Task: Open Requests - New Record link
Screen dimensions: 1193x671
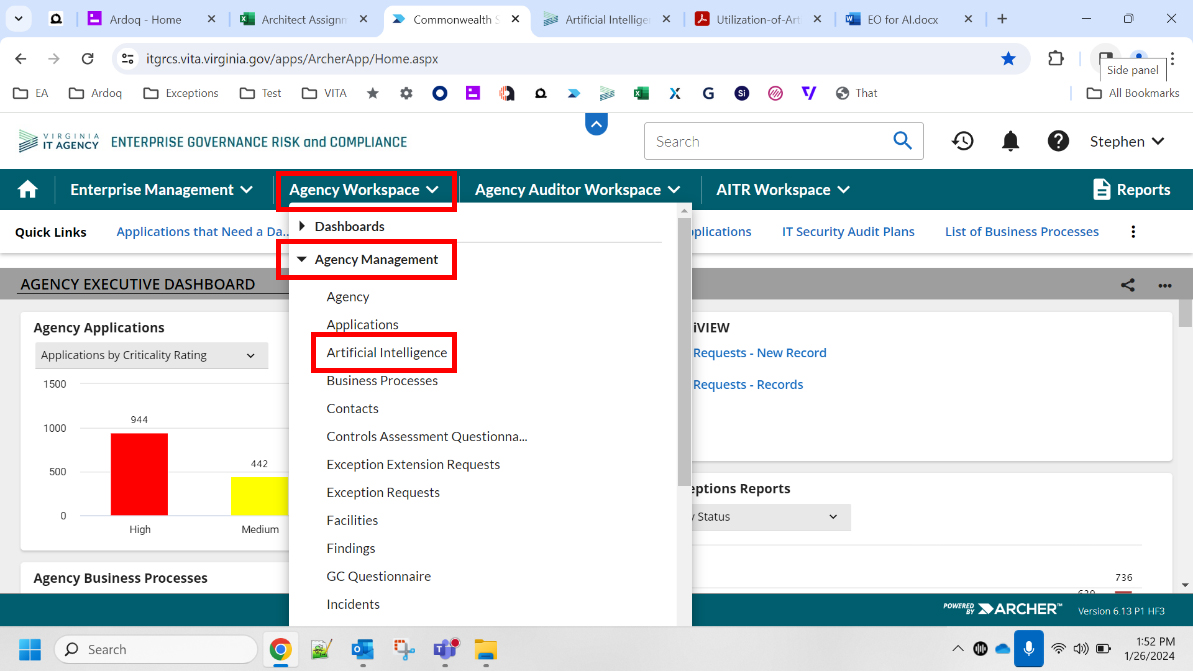Action: (759, 353)
